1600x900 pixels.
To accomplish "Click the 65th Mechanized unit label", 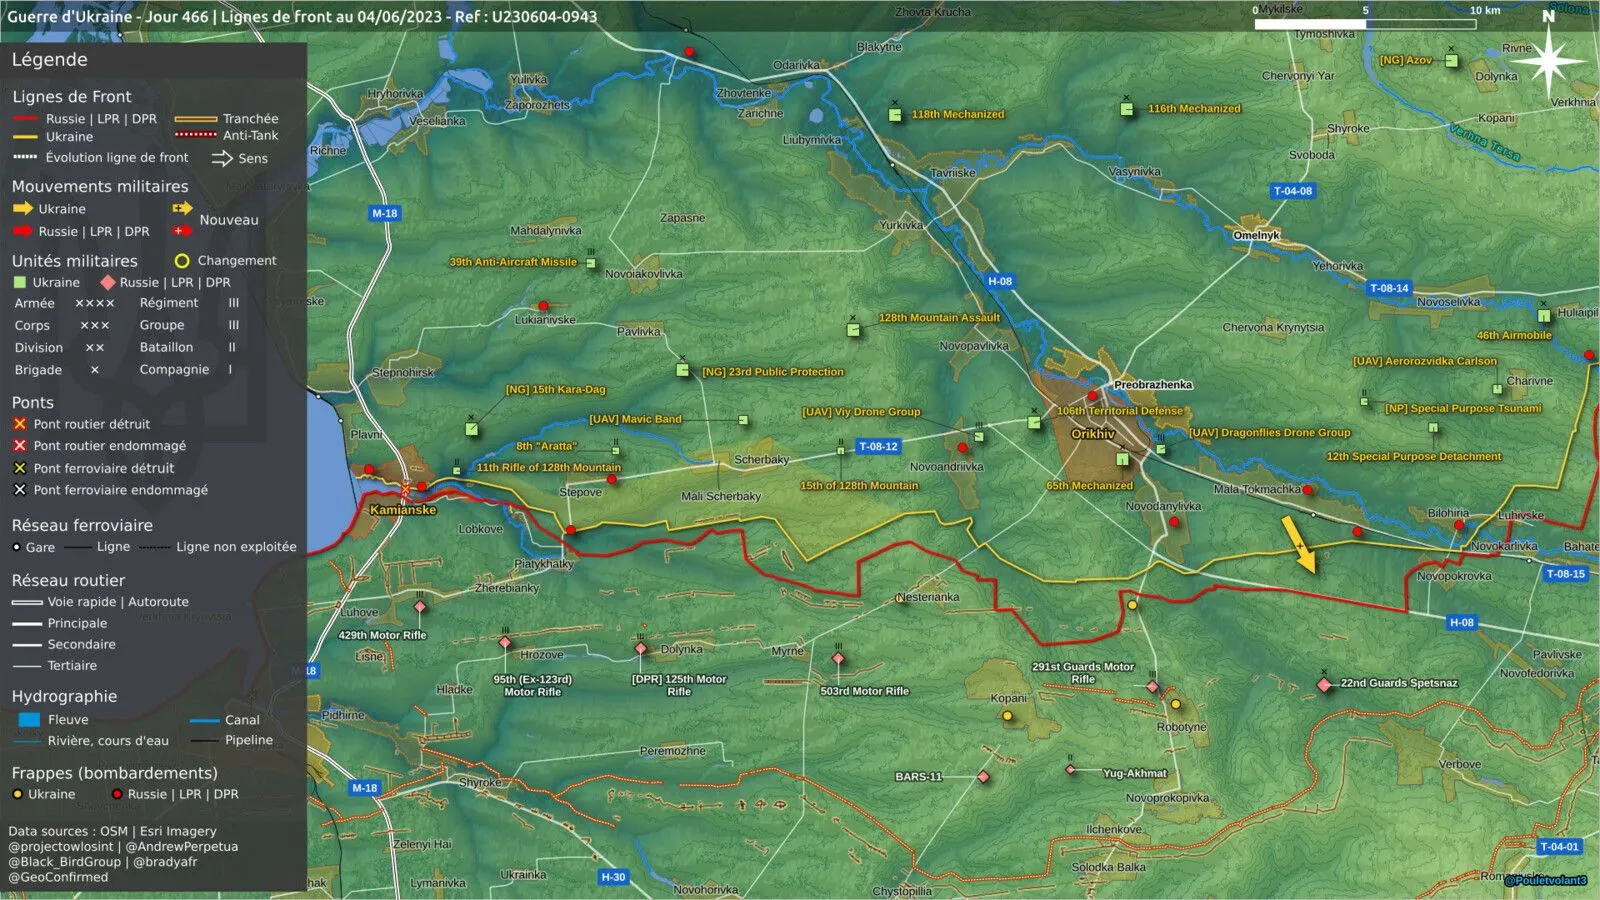I will point(1090,486).
